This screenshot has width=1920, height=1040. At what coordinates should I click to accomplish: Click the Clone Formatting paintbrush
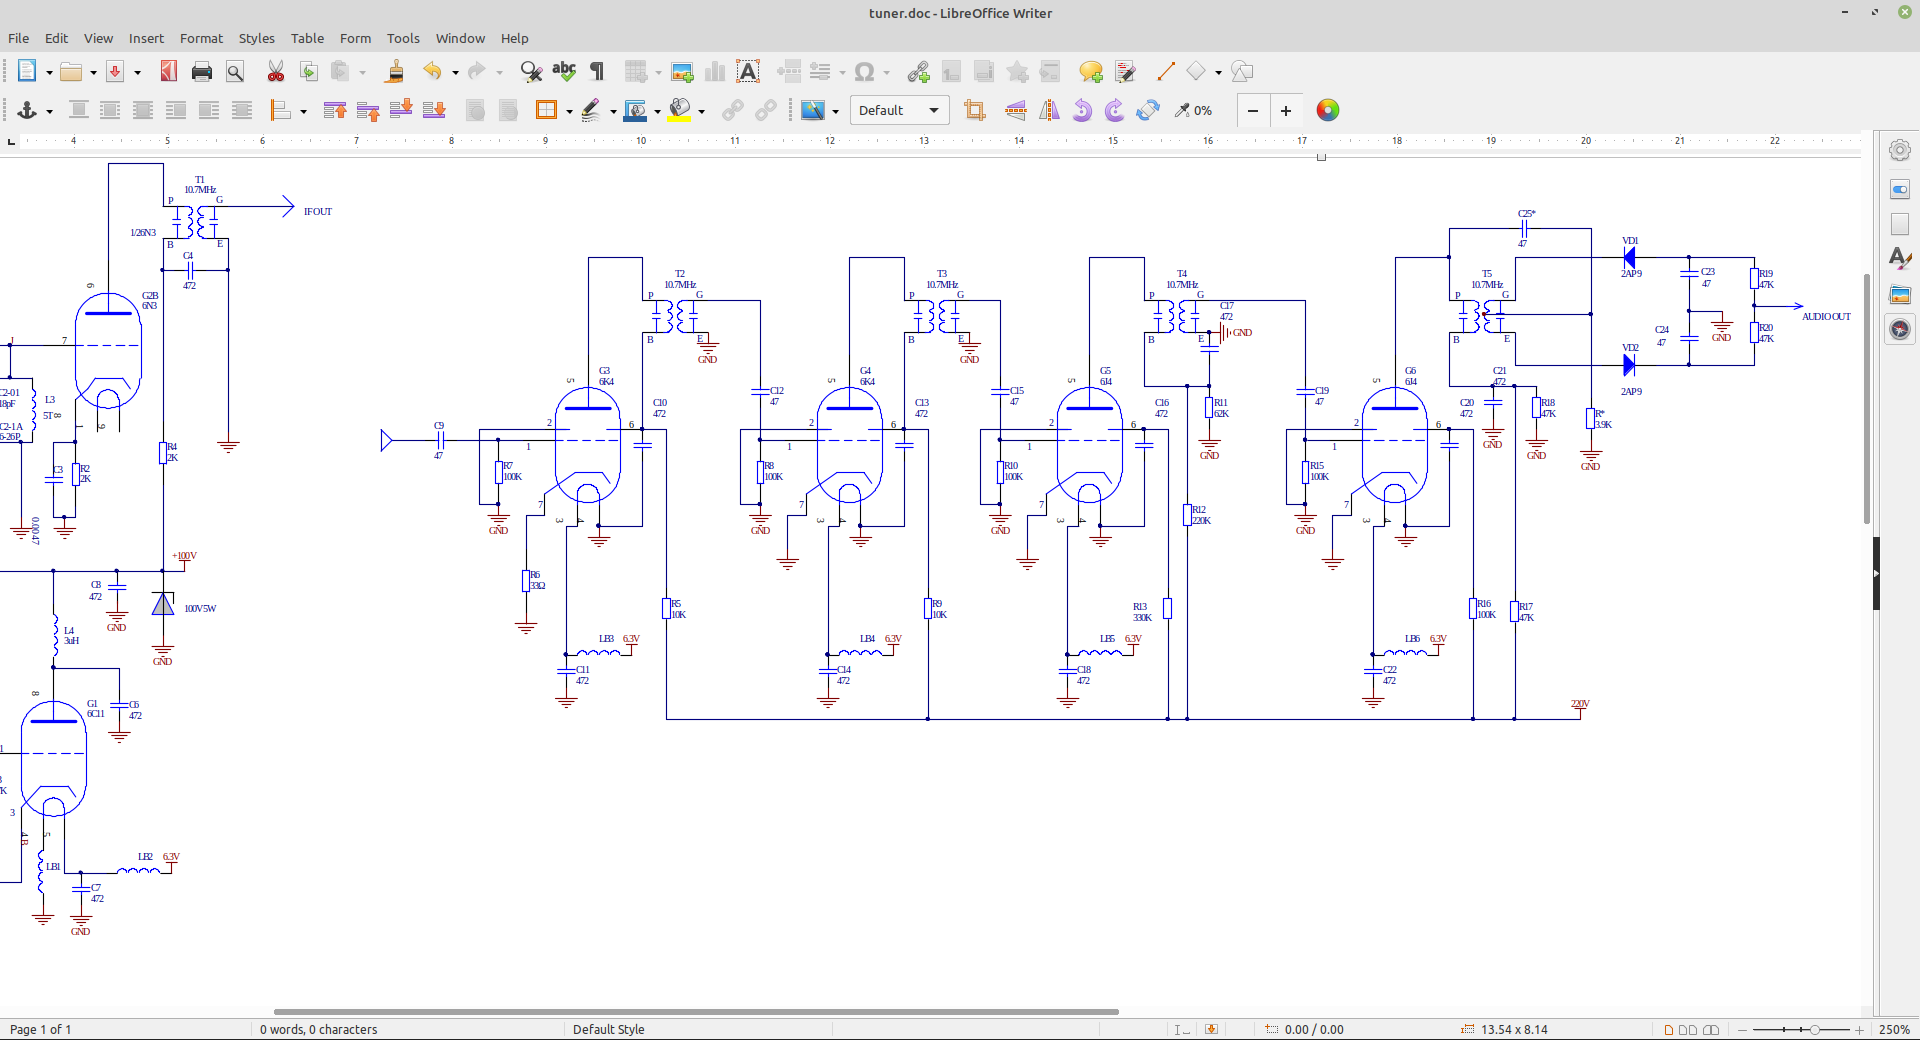point(395,71)
